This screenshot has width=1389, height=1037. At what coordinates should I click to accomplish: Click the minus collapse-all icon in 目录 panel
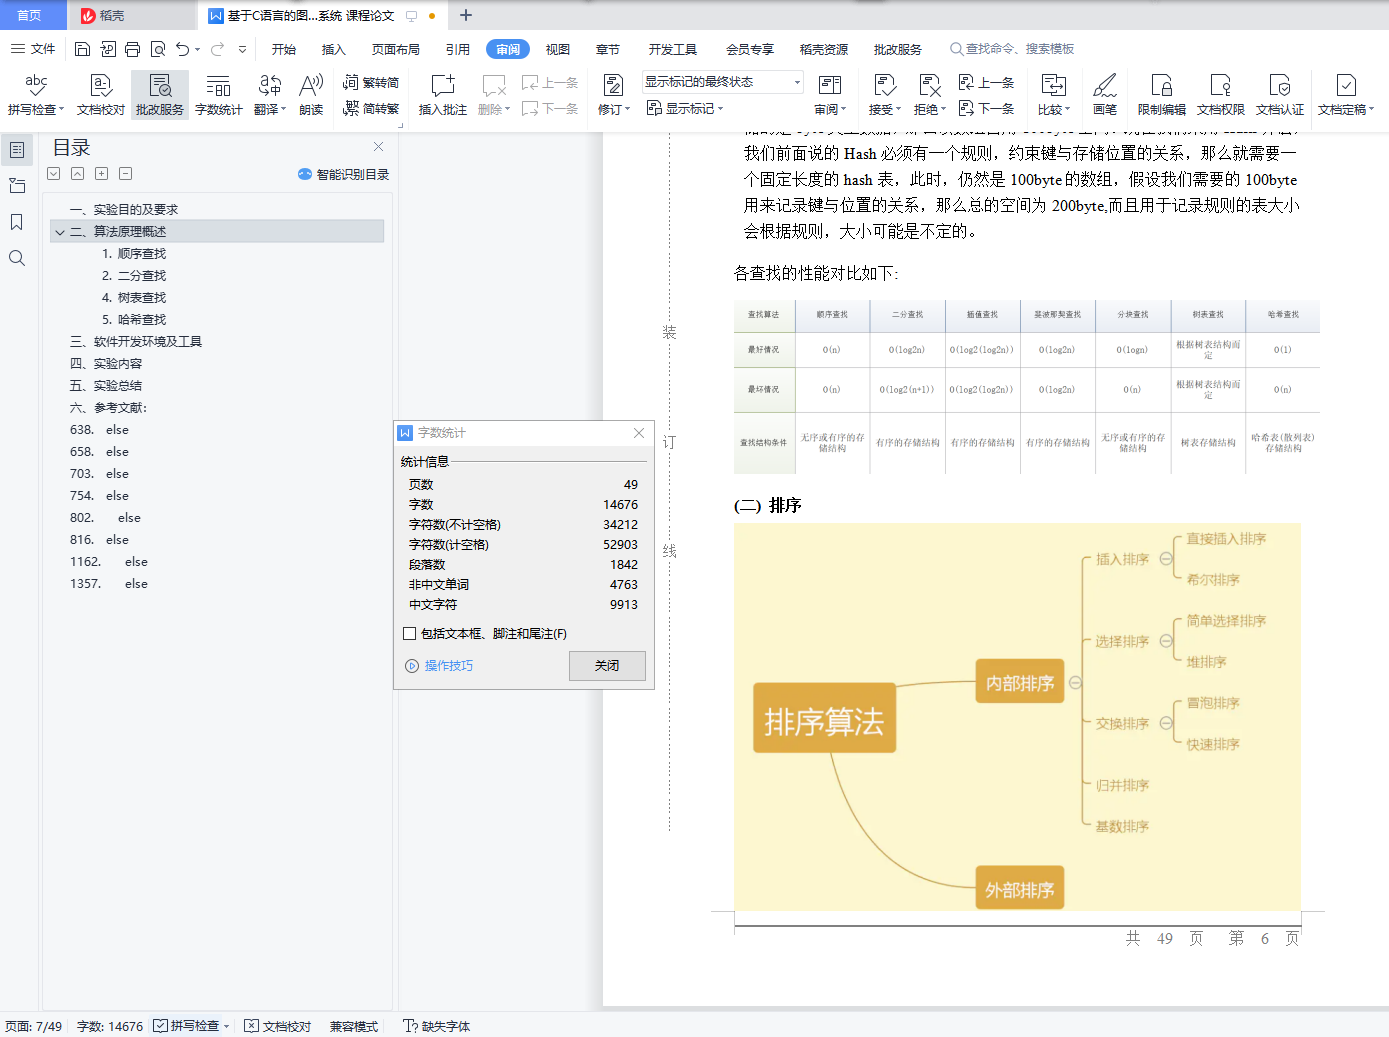[x=126, y=174]
